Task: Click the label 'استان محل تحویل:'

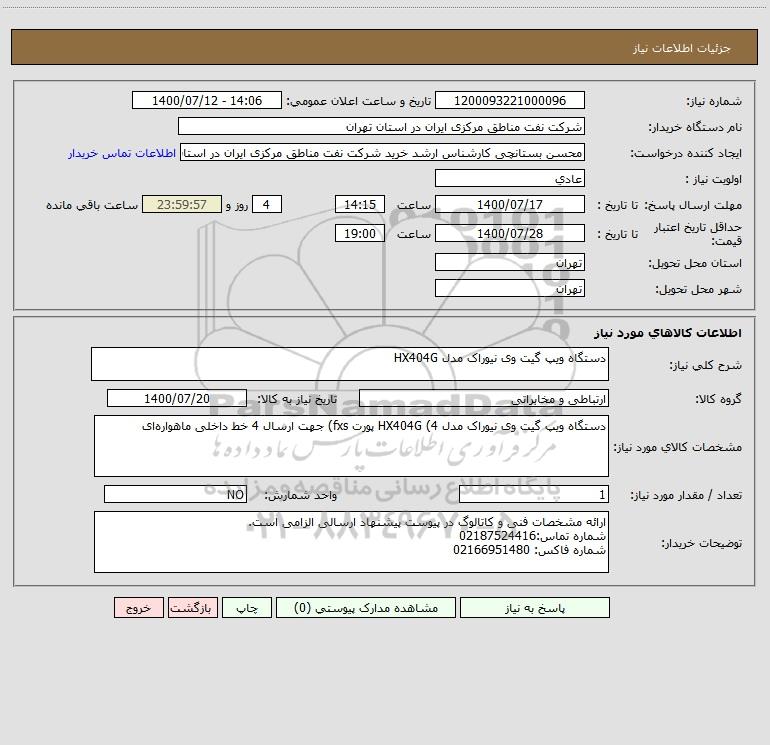Action: (x=695, y=263)
